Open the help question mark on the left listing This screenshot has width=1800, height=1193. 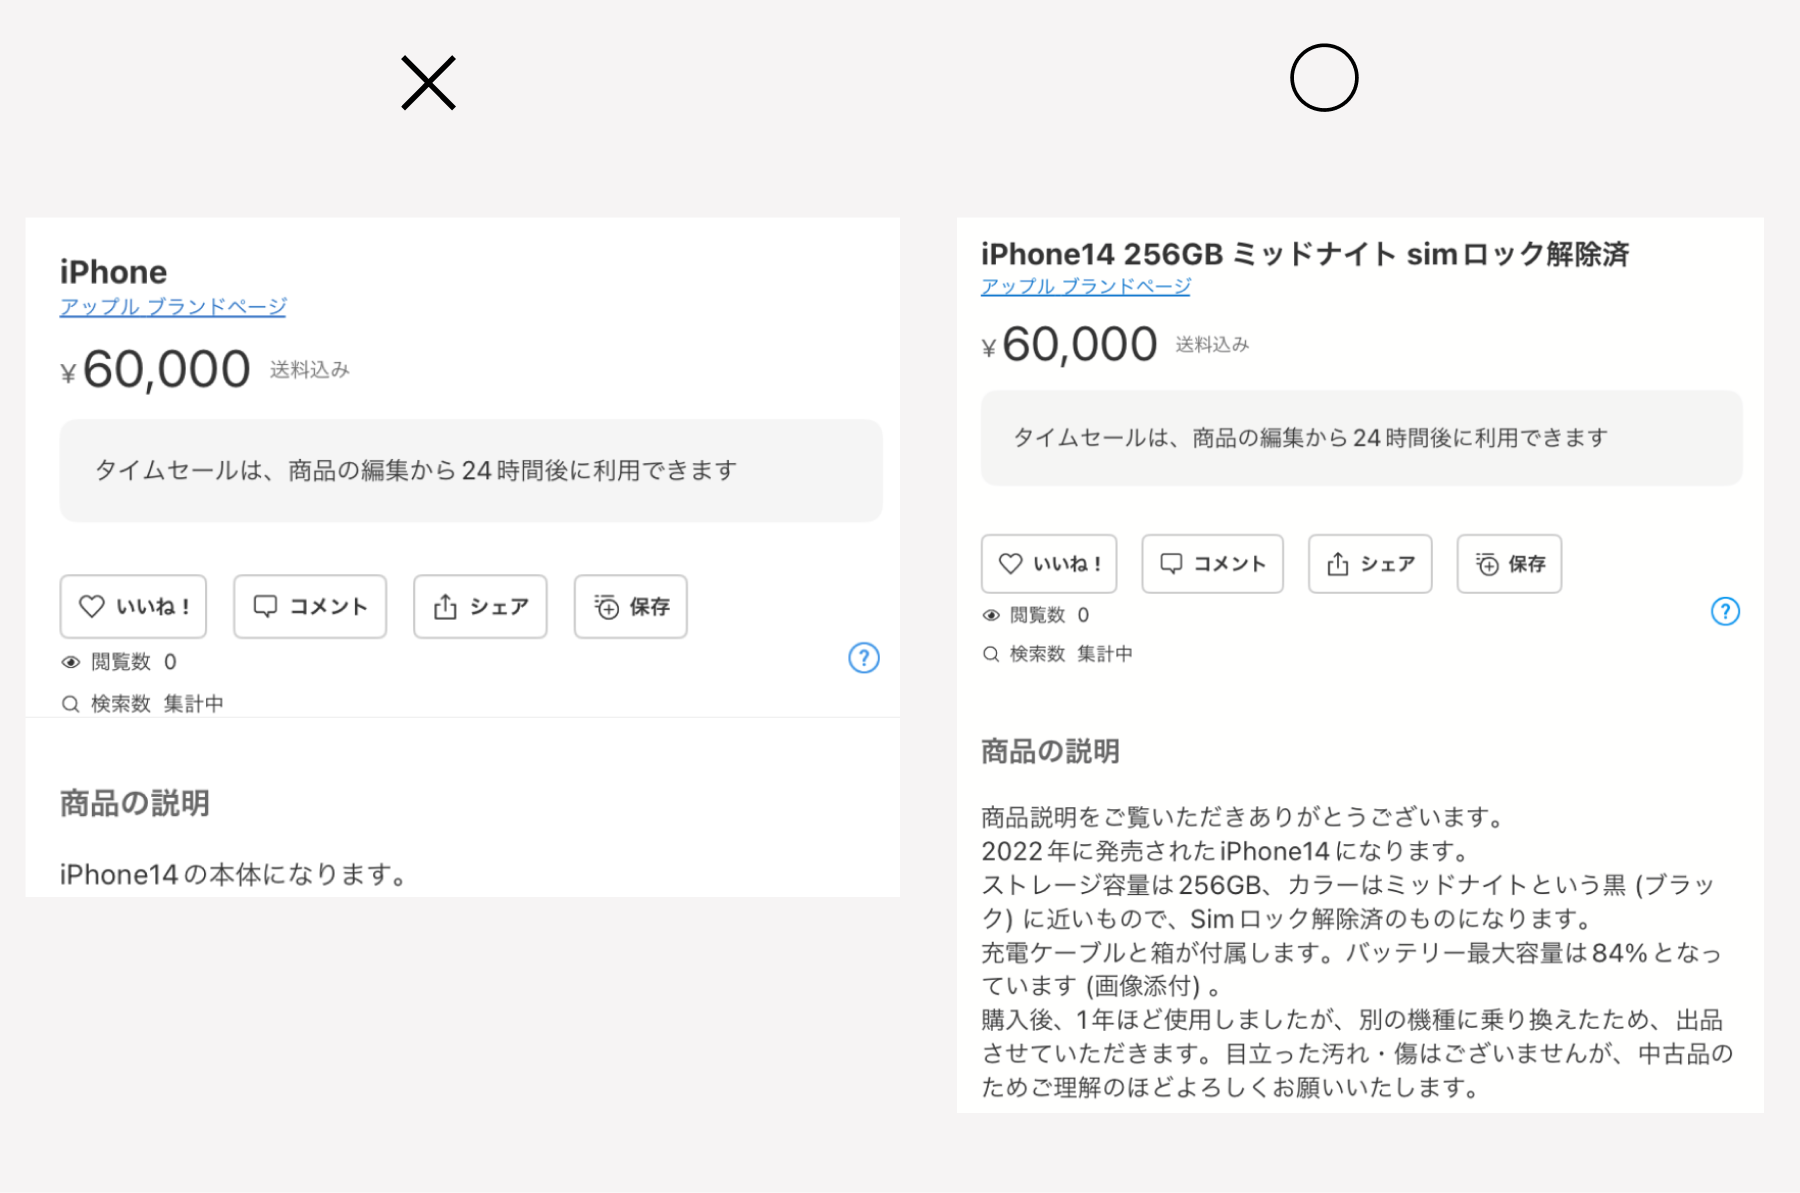point(864,658)
